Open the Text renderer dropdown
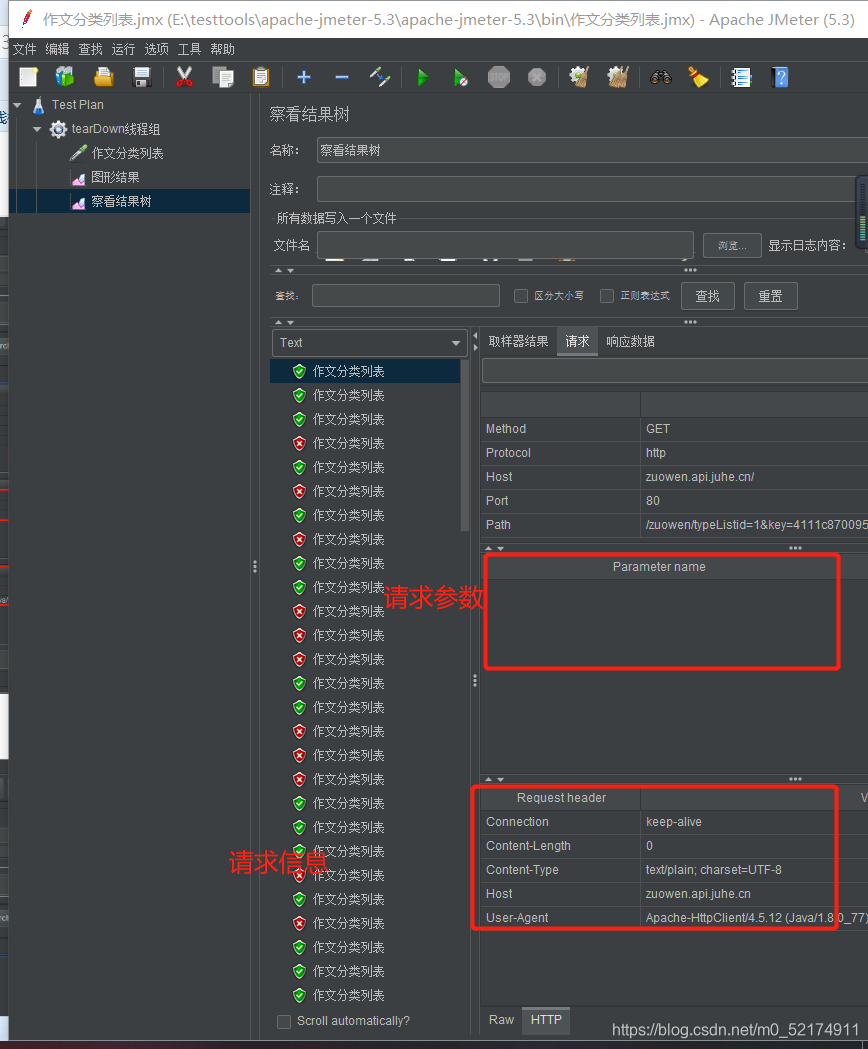868x1049 pixels. pyautogui.click(x=369, y=343)
